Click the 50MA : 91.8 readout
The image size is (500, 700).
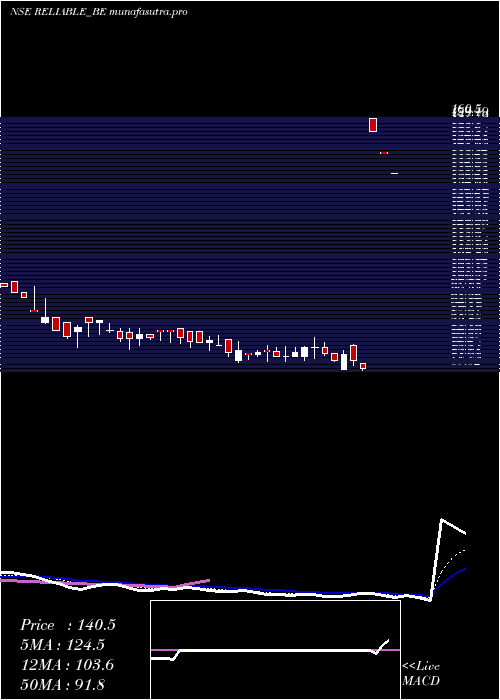[63, 685]
